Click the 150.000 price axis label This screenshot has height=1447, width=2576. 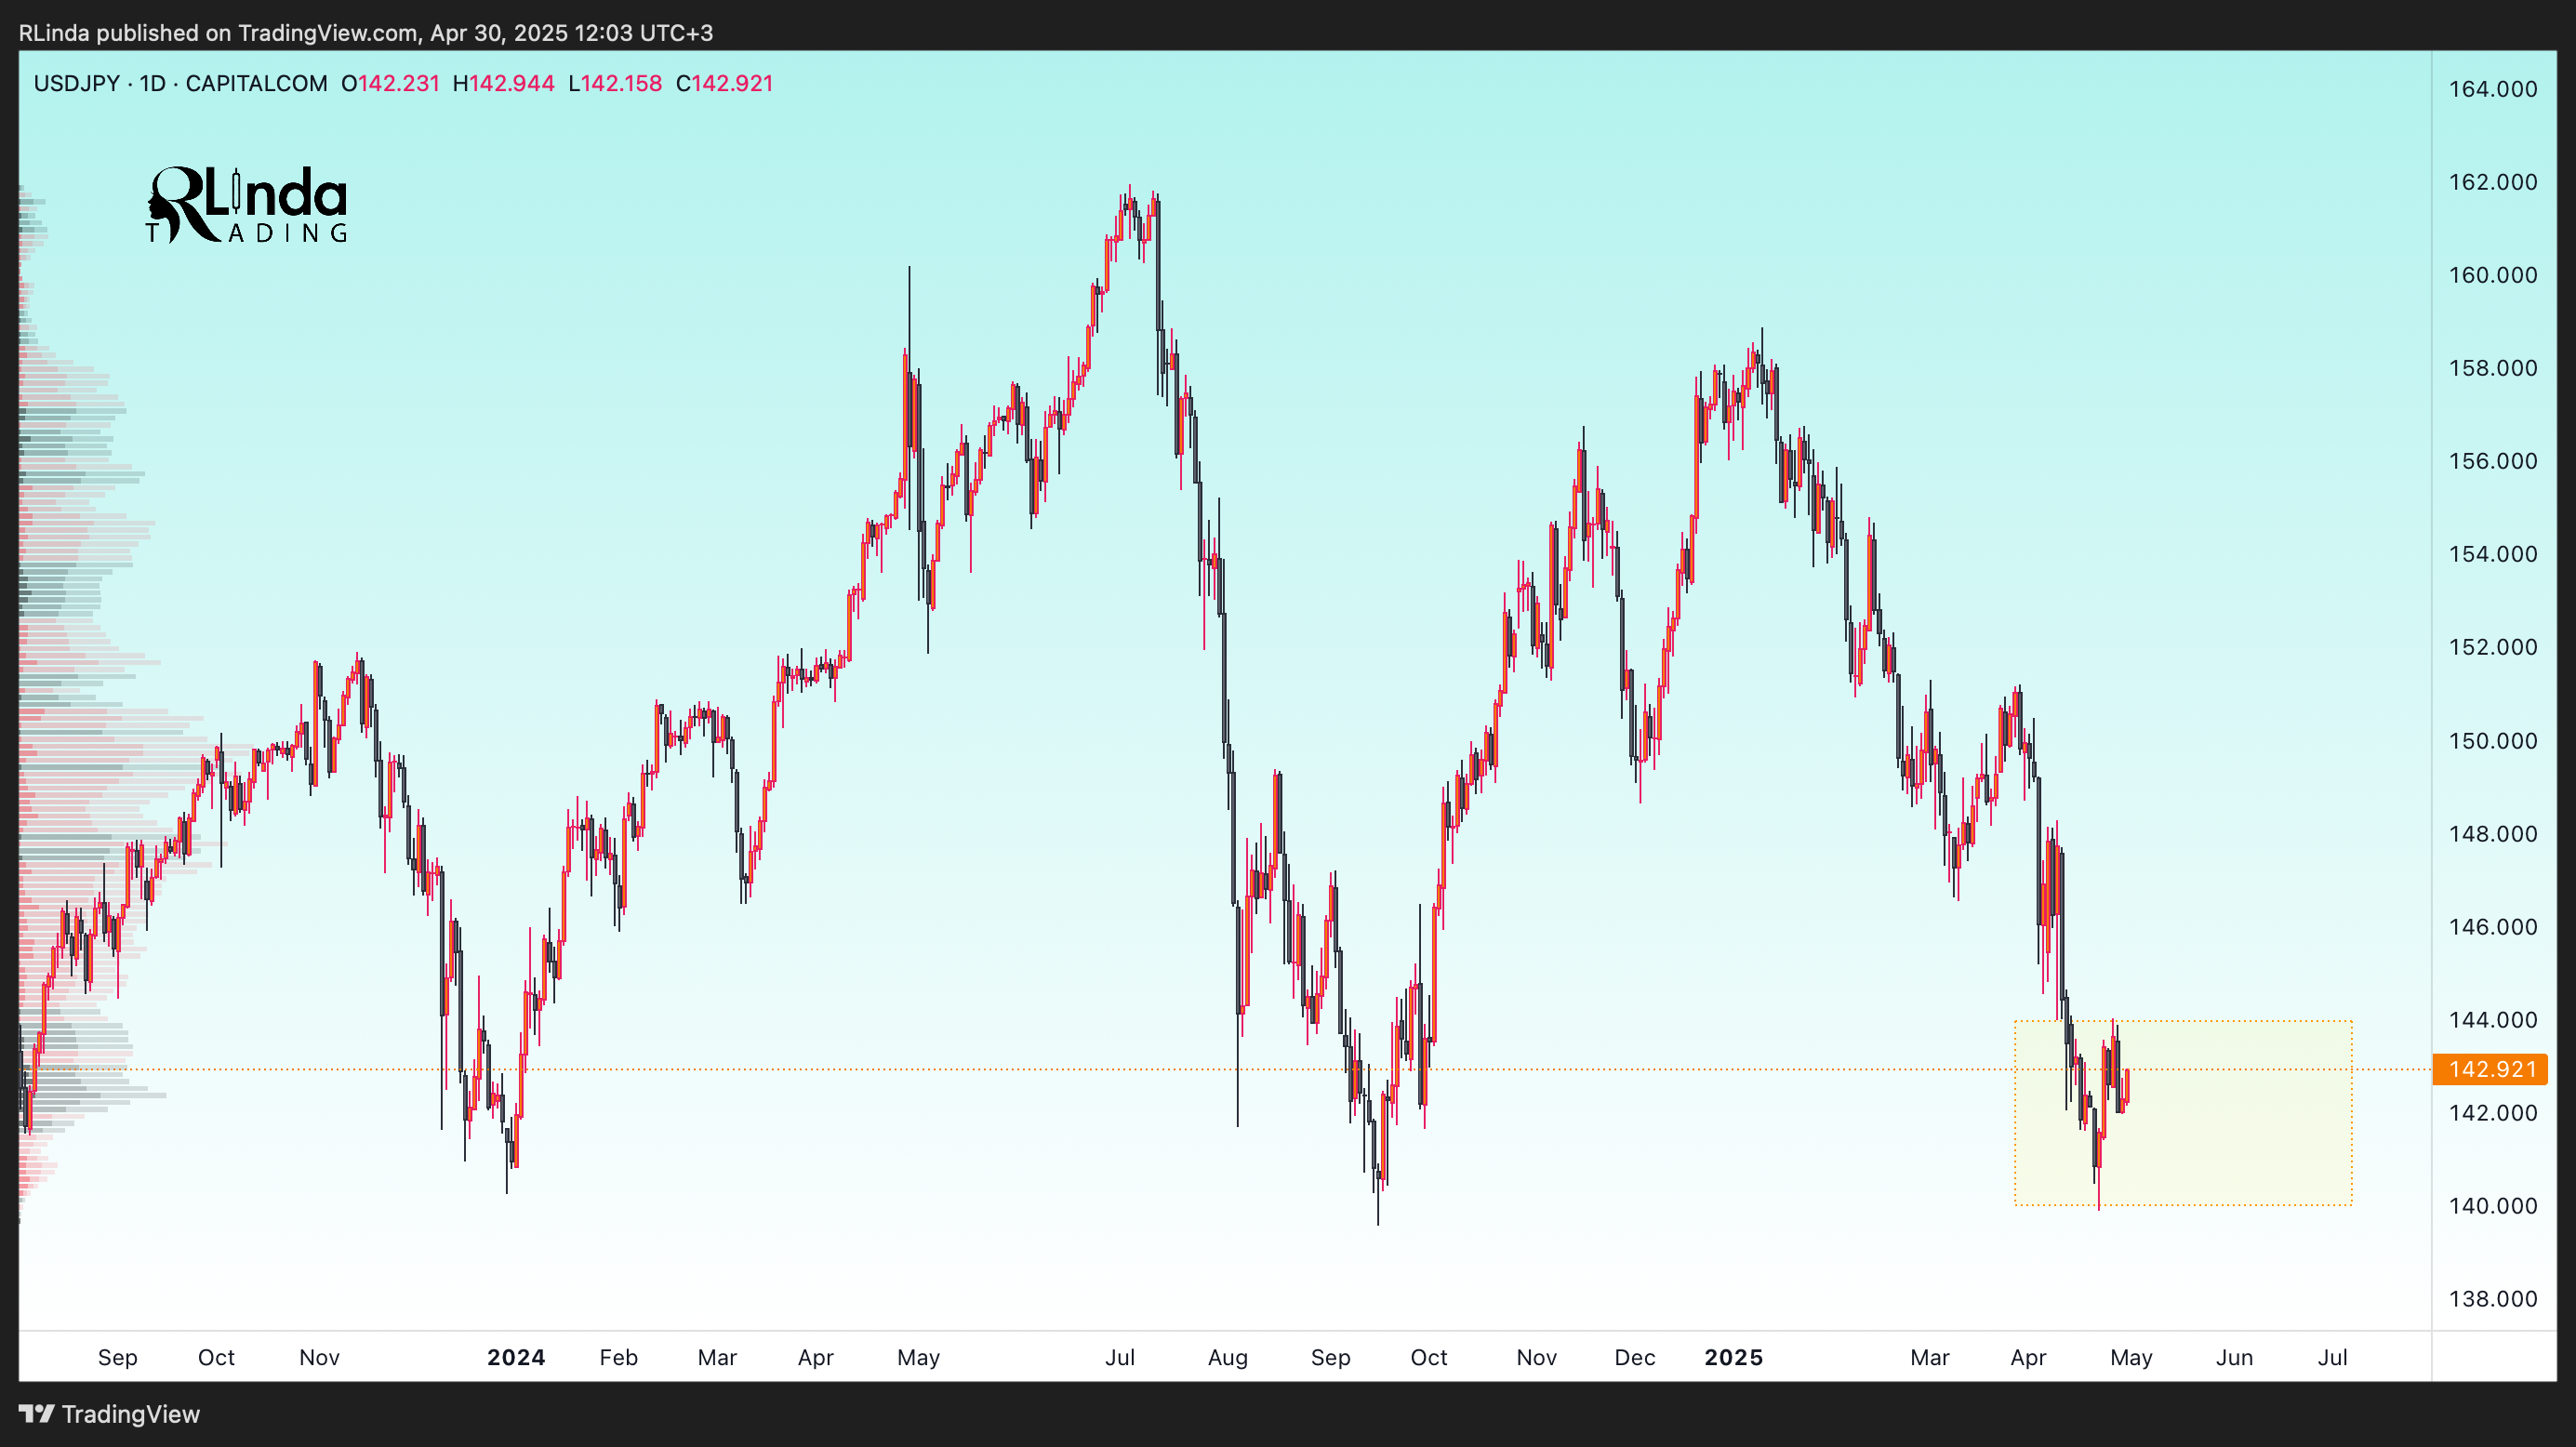(x=2492, y=741)
